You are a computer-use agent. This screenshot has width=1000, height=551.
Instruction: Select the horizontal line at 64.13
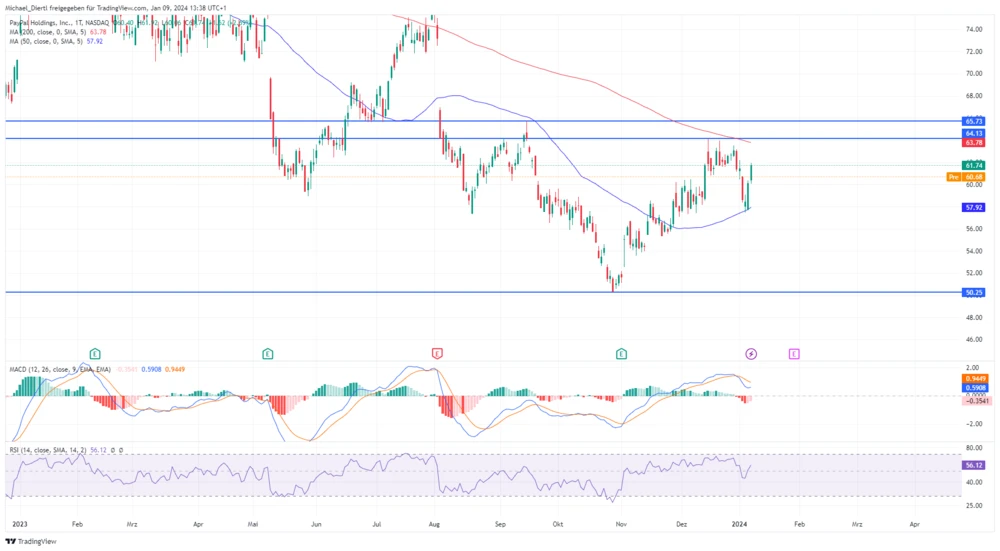[483, 138]
